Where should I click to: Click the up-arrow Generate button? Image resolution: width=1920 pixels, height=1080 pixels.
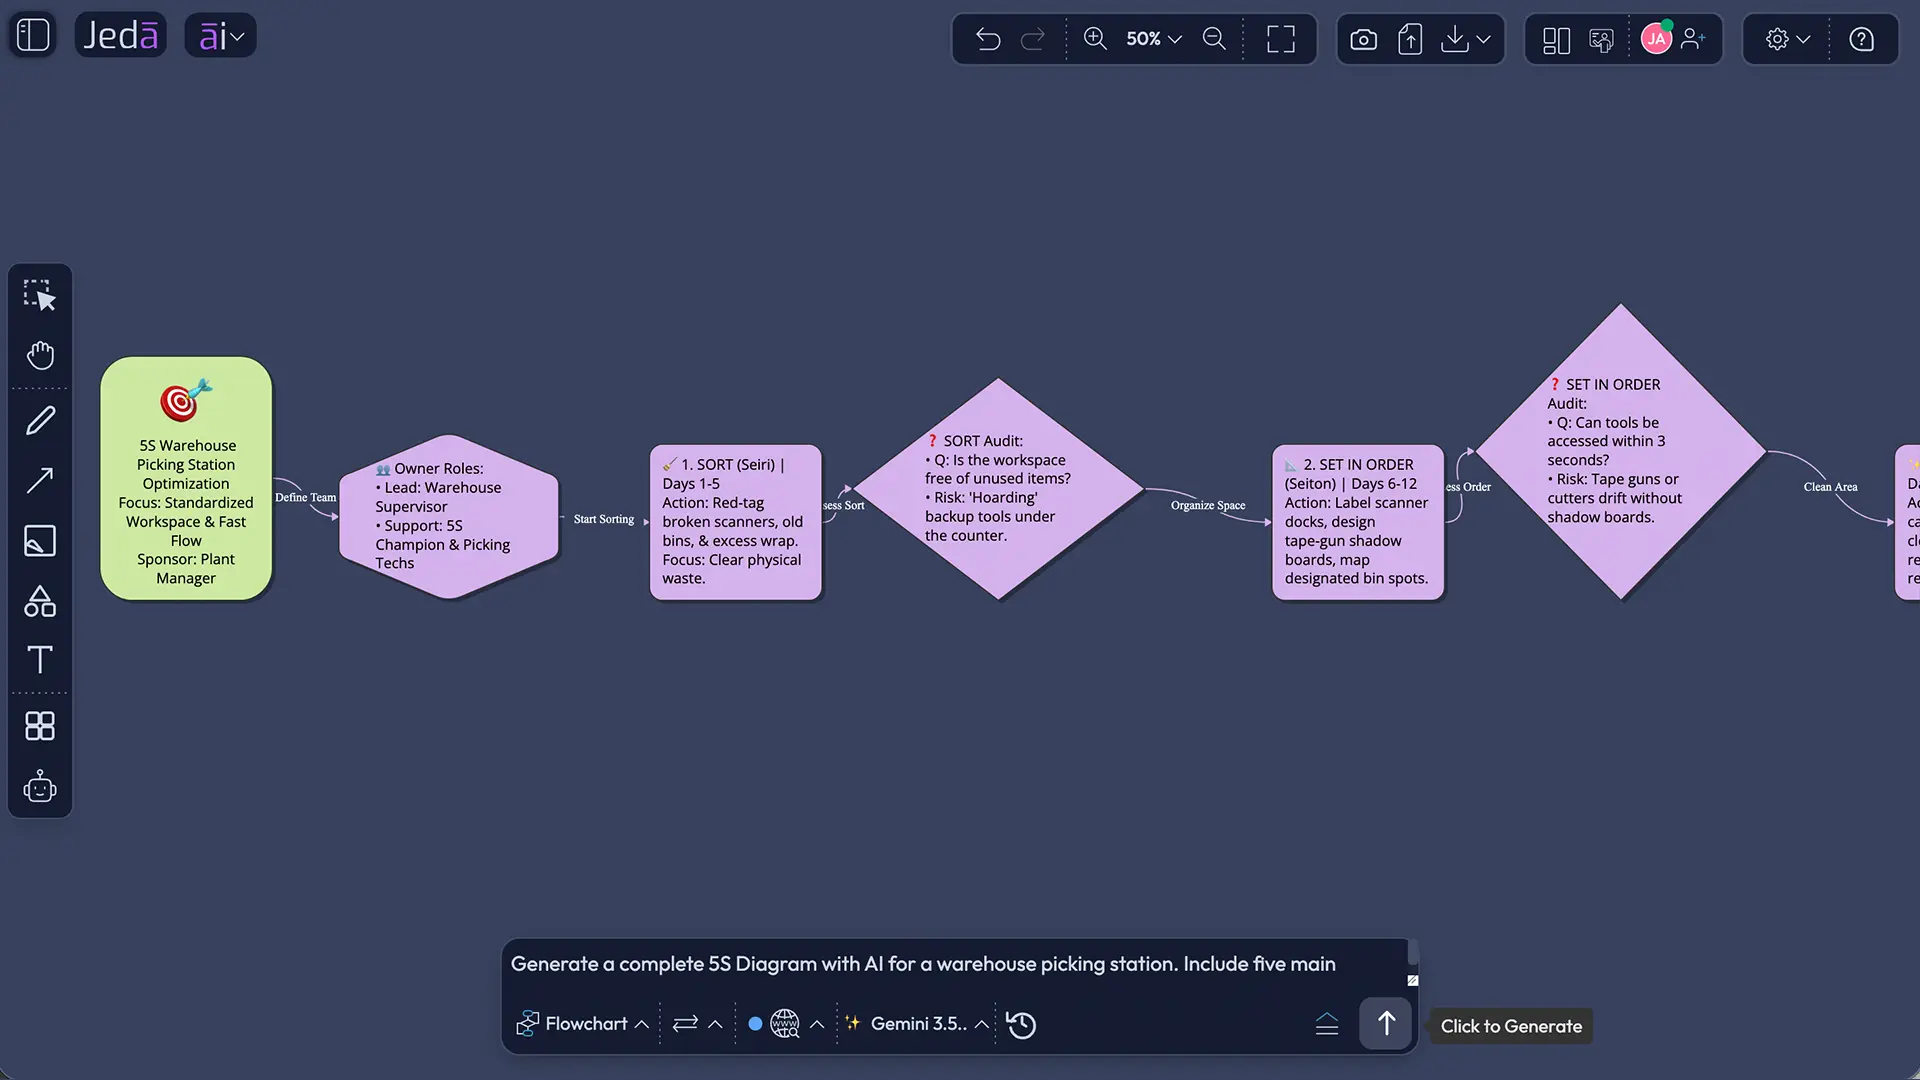[x=1386, y=1024]
